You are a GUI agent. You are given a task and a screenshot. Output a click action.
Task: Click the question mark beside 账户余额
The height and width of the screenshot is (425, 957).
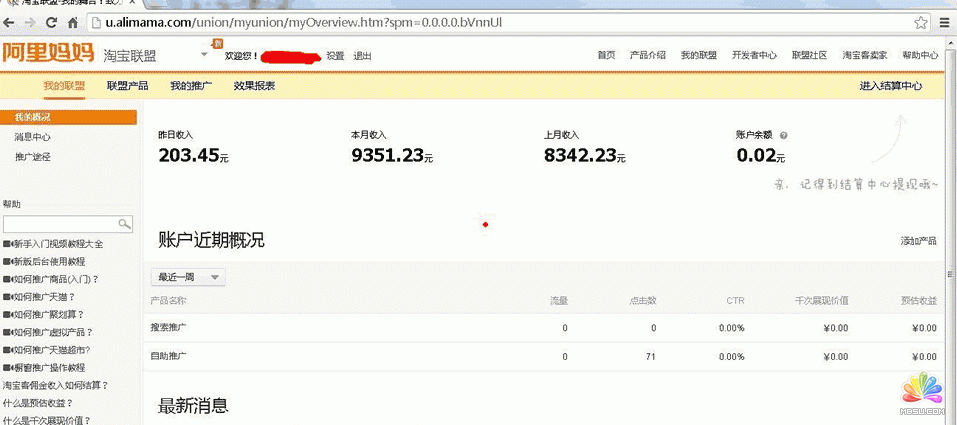point(784,135)
